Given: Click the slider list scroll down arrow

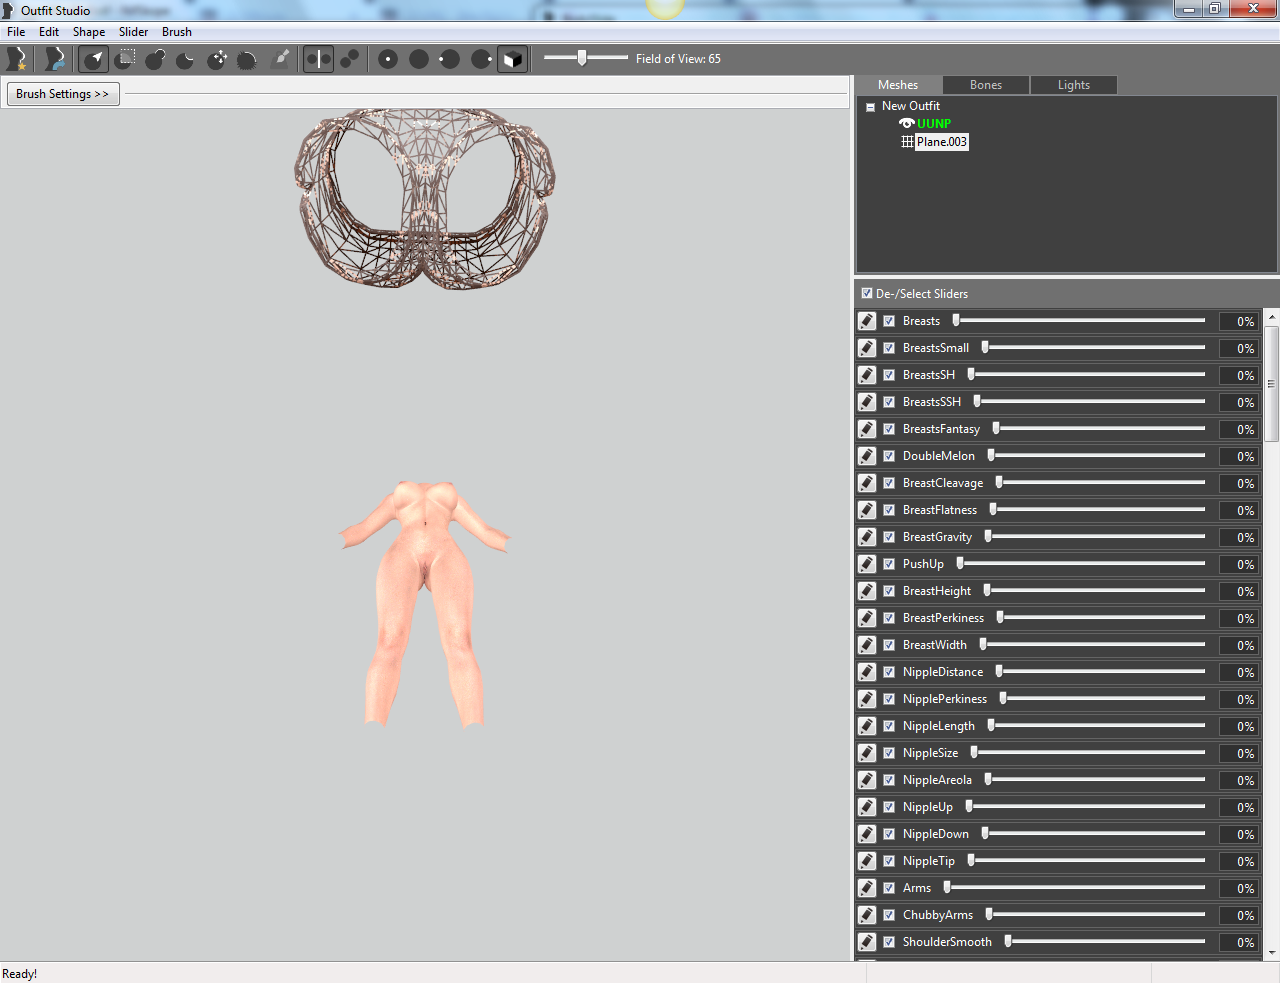Looking at the screenshot, I should click(x=1272, y=954).
